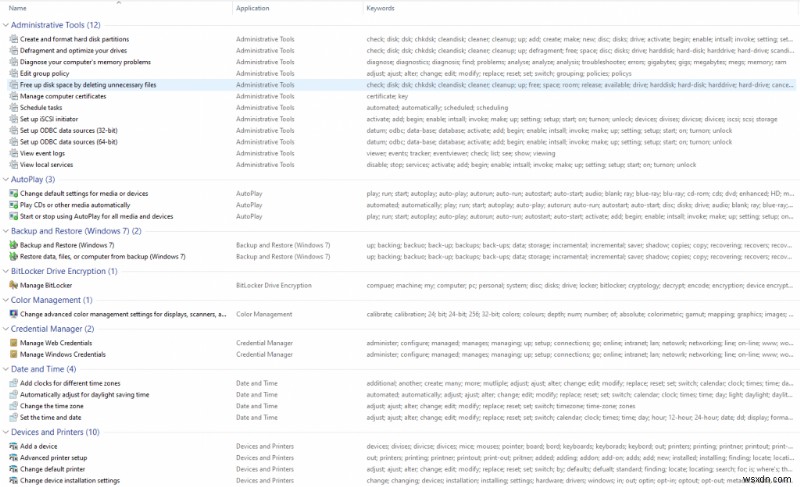
Task: Click the icon for ODBC data sources (64-bit)
Action: pyautogui.click(x=14, y=142)
